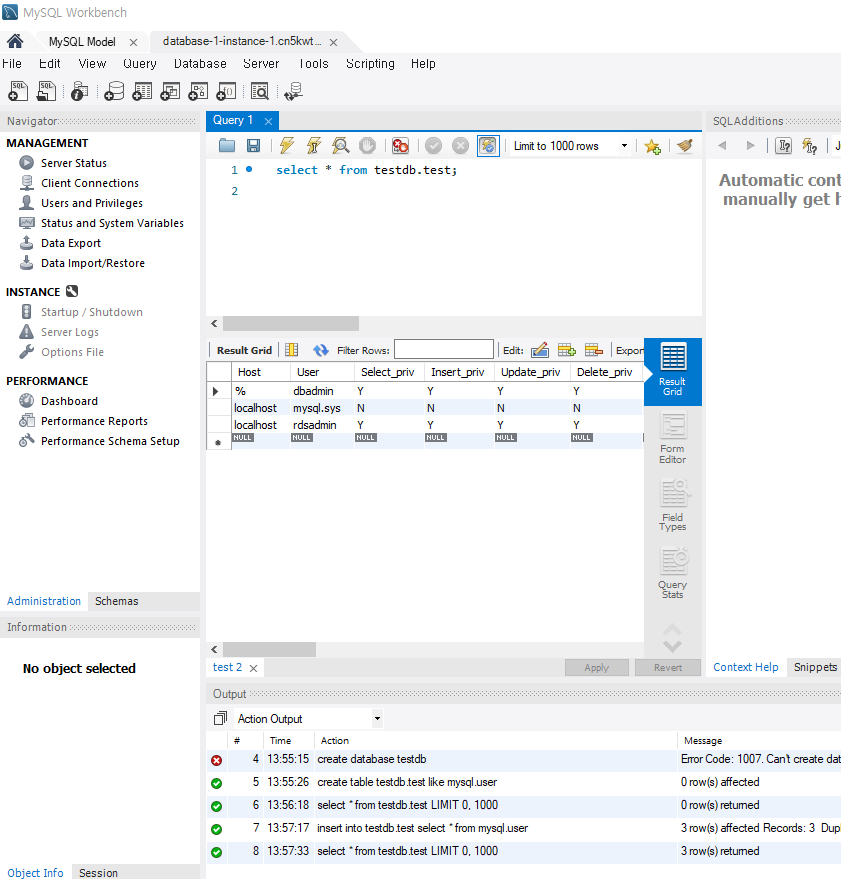
Task: Open the Snippets tab
Action: [815, 667]
